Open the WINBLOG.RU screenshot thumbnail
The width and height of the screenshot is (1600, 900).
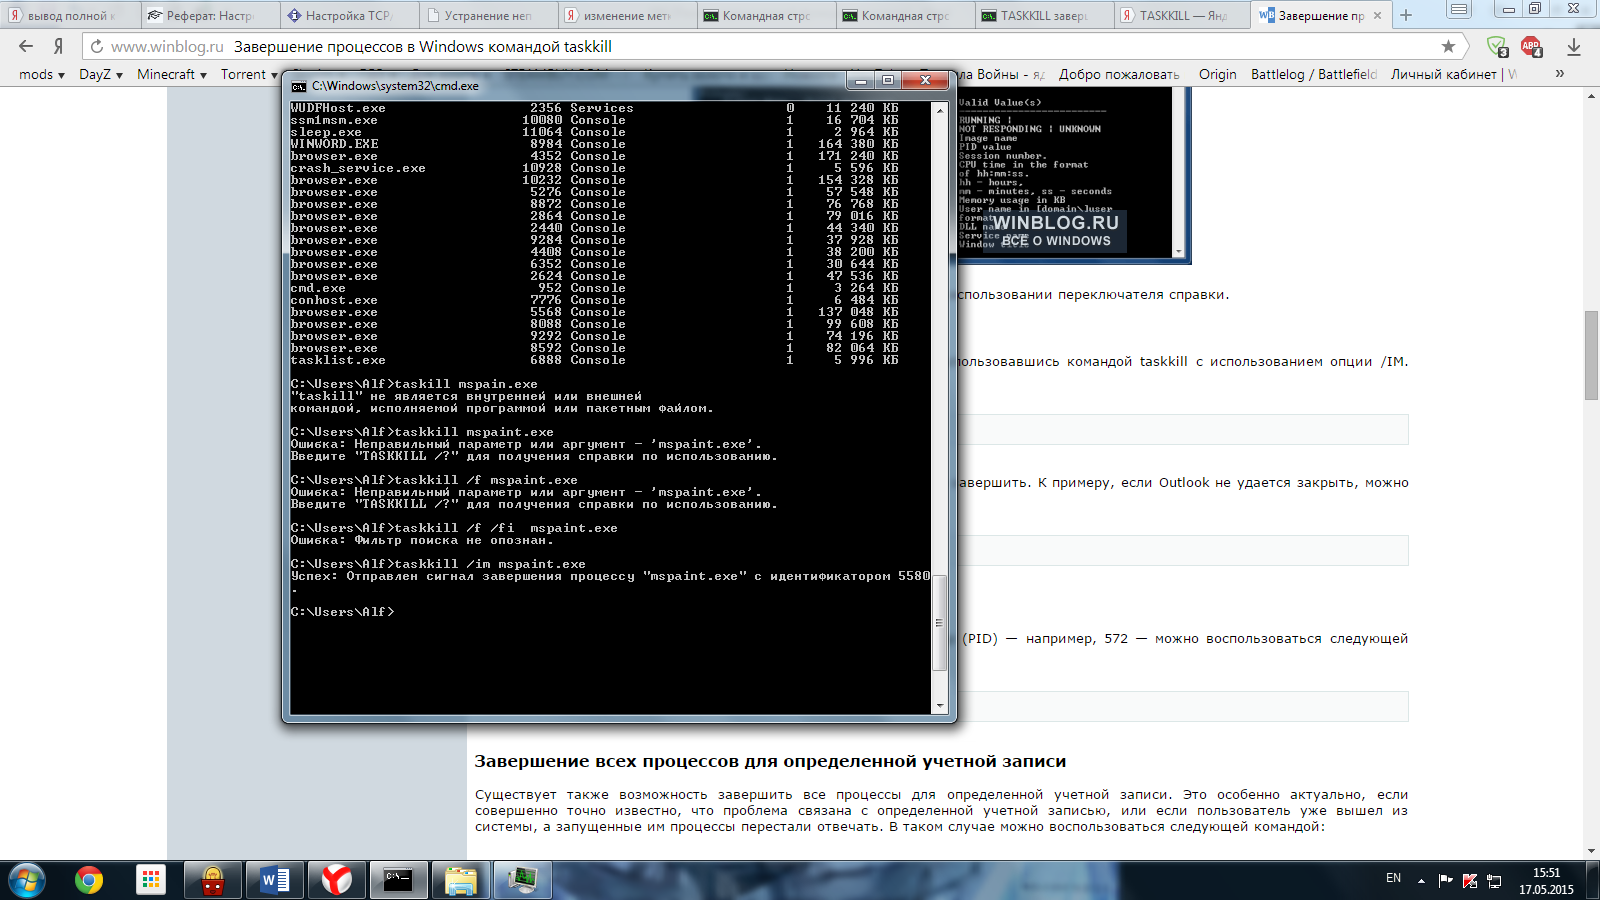pos(1073,175)
